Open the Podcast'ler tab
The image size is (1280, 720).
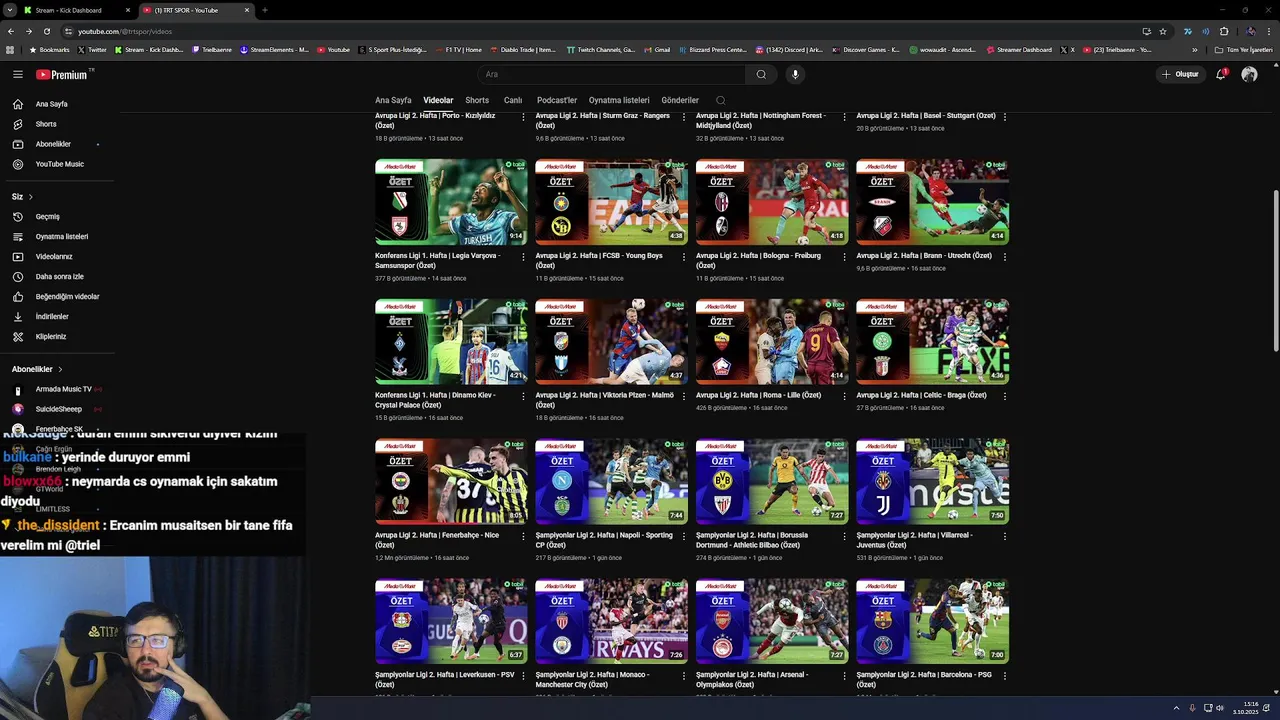pos(557,100)
